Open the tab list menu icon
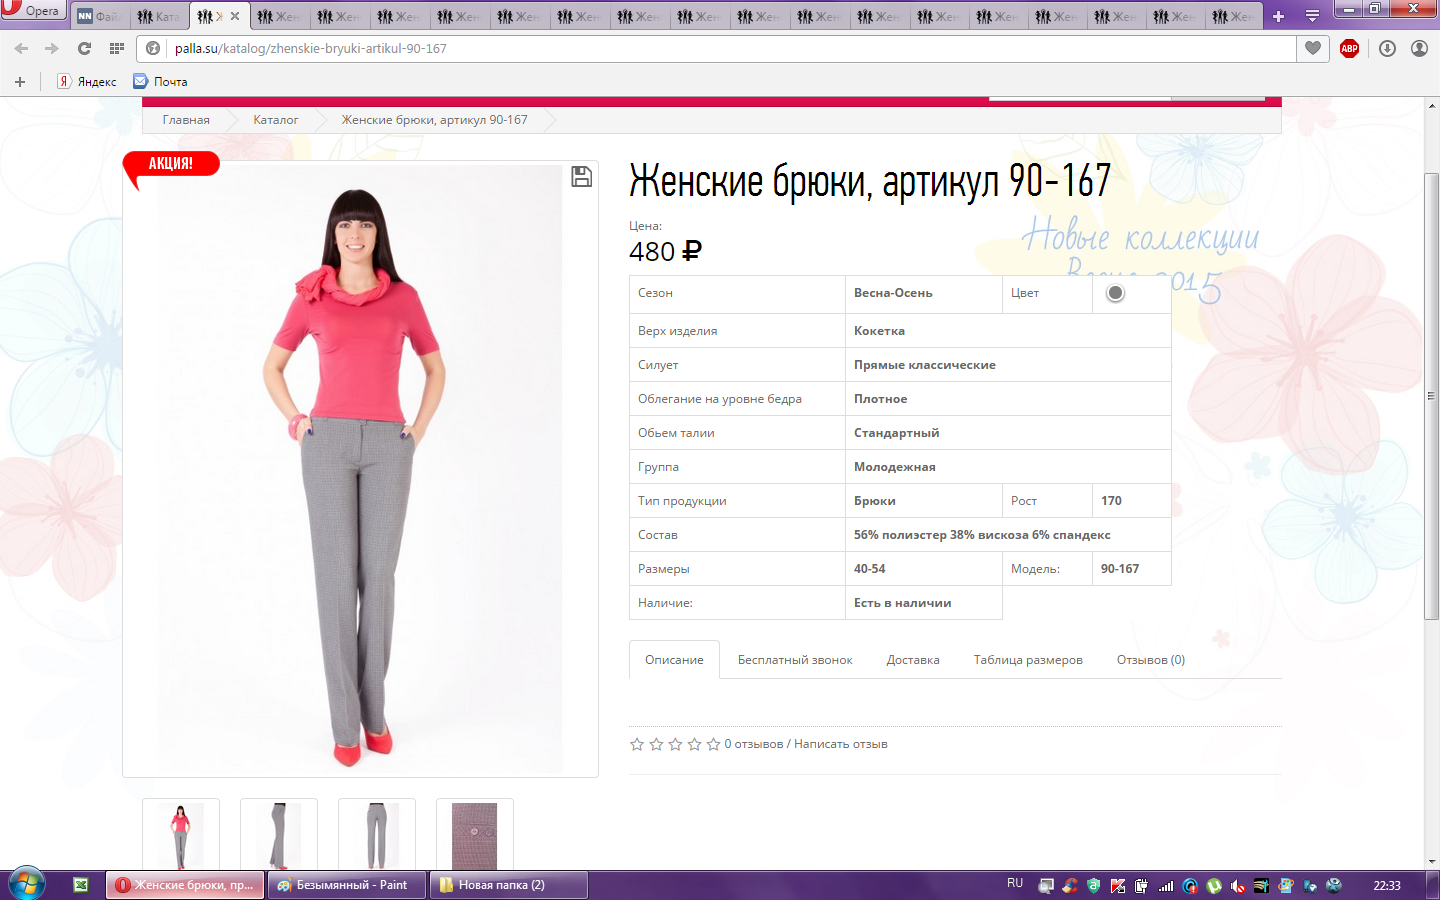Screen dimensions: 1440x900 (1312, 16)
